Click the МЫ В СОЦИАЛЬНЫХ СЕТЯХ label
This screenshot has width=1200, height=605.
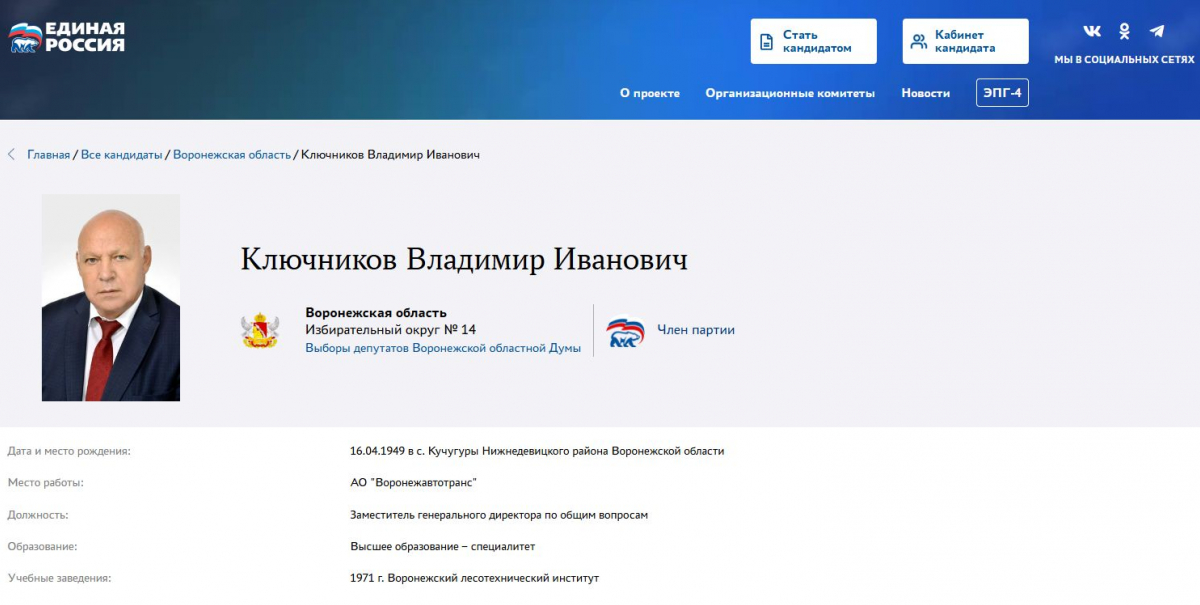click(x=1124, y=60)
